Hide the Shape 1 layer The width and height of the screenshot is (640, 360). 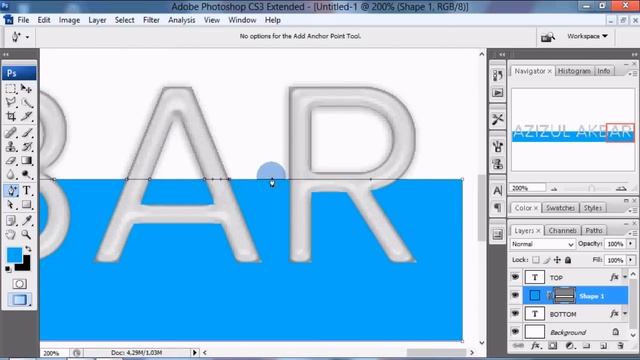[x=515, y=295]
